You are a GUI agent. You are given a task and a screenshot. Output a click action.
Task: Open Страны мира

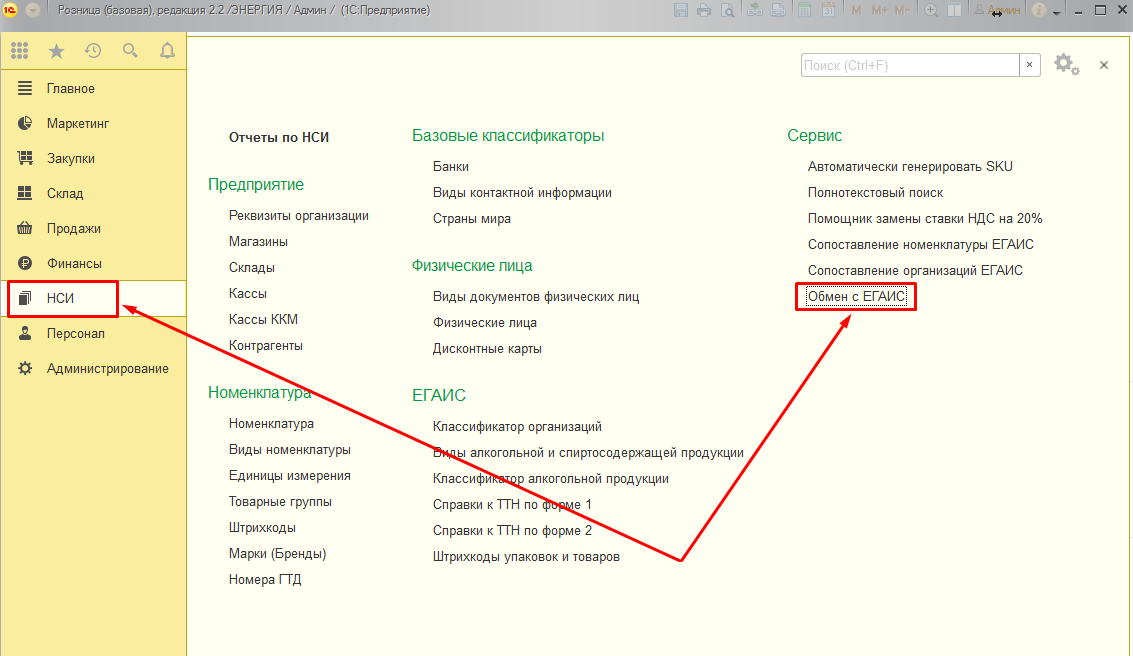coord(472,218)
